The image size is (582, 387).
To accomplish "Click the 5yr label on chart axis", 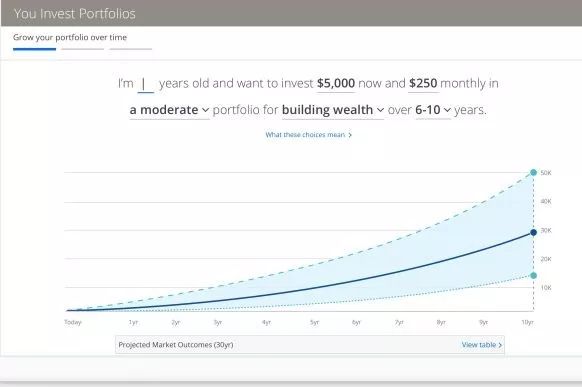I will [314, 322].
